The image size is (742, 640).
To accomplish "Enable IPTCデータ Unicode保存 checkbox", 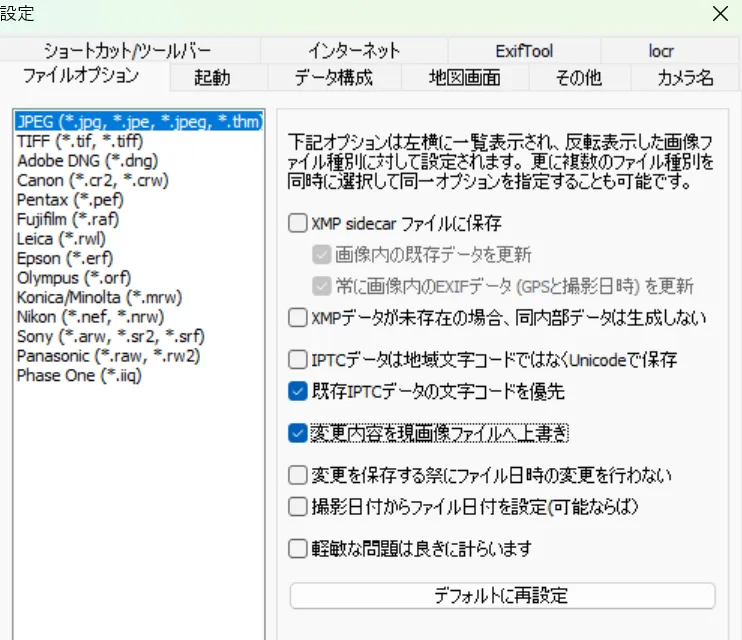I will tap(297, 359).
